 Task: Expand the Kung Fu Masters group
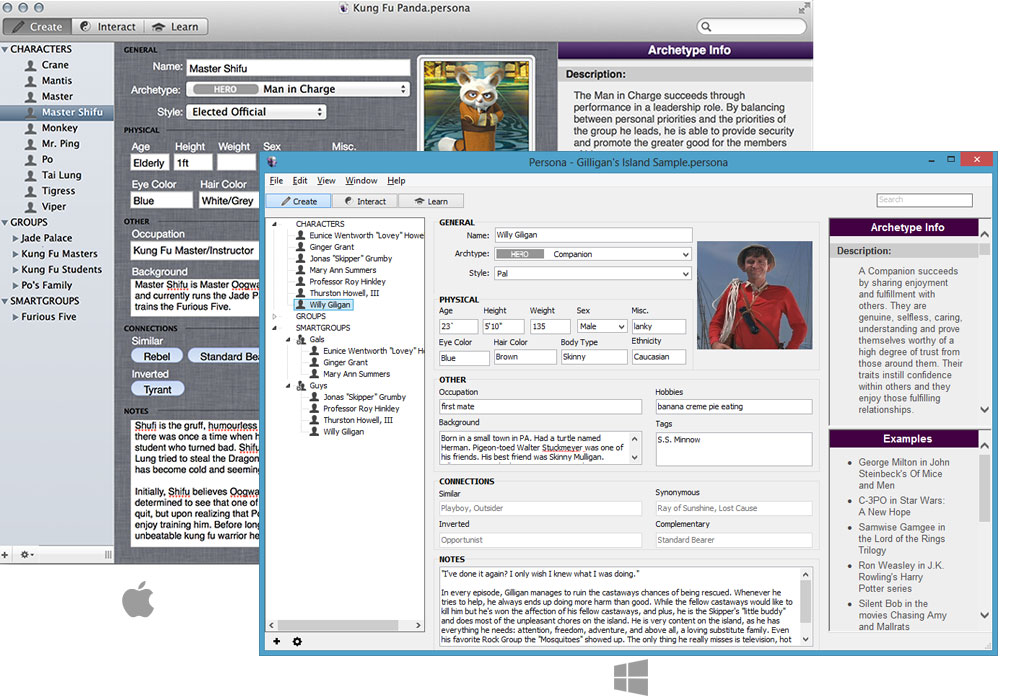[16, 254]
